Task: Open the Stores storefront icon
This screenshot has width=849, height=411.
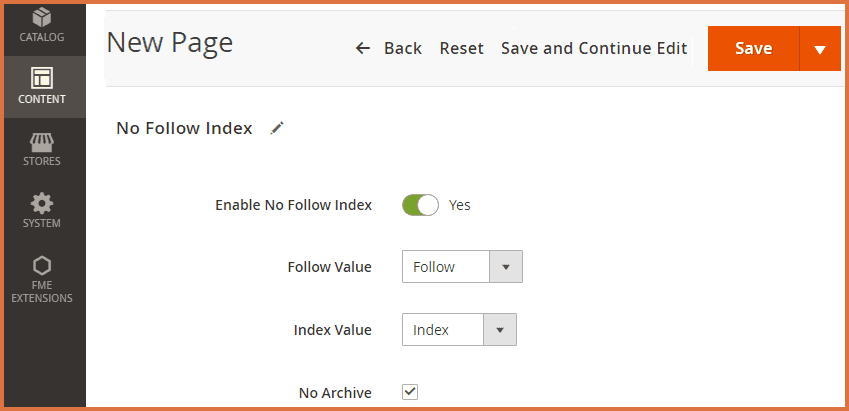Action: point(42,140)
